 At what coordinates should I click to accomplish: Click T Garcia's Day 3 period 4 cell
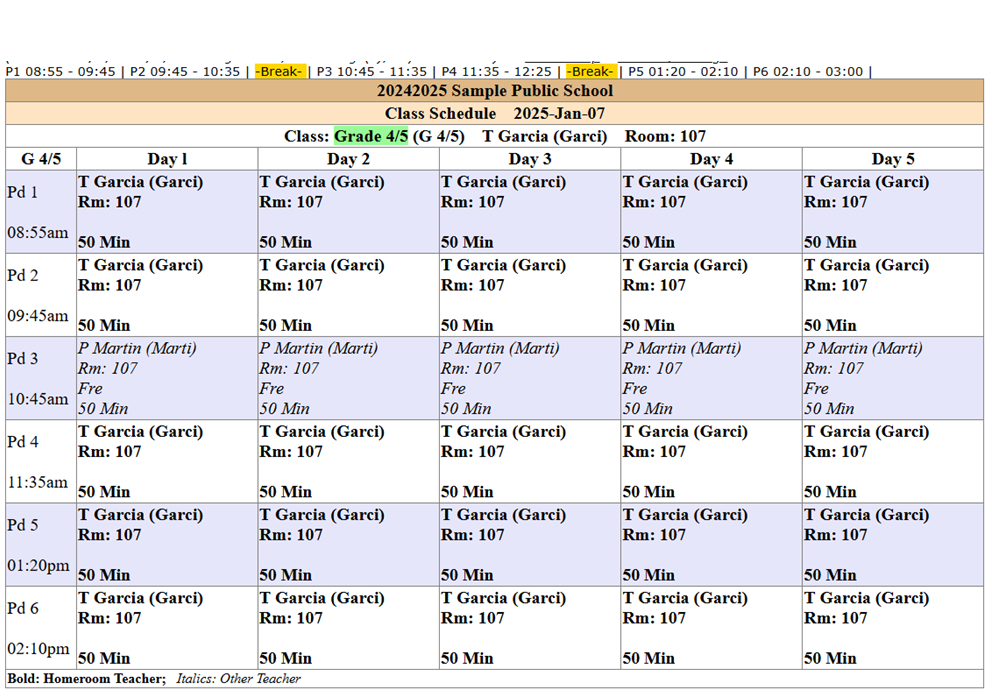tap(529, 461)
